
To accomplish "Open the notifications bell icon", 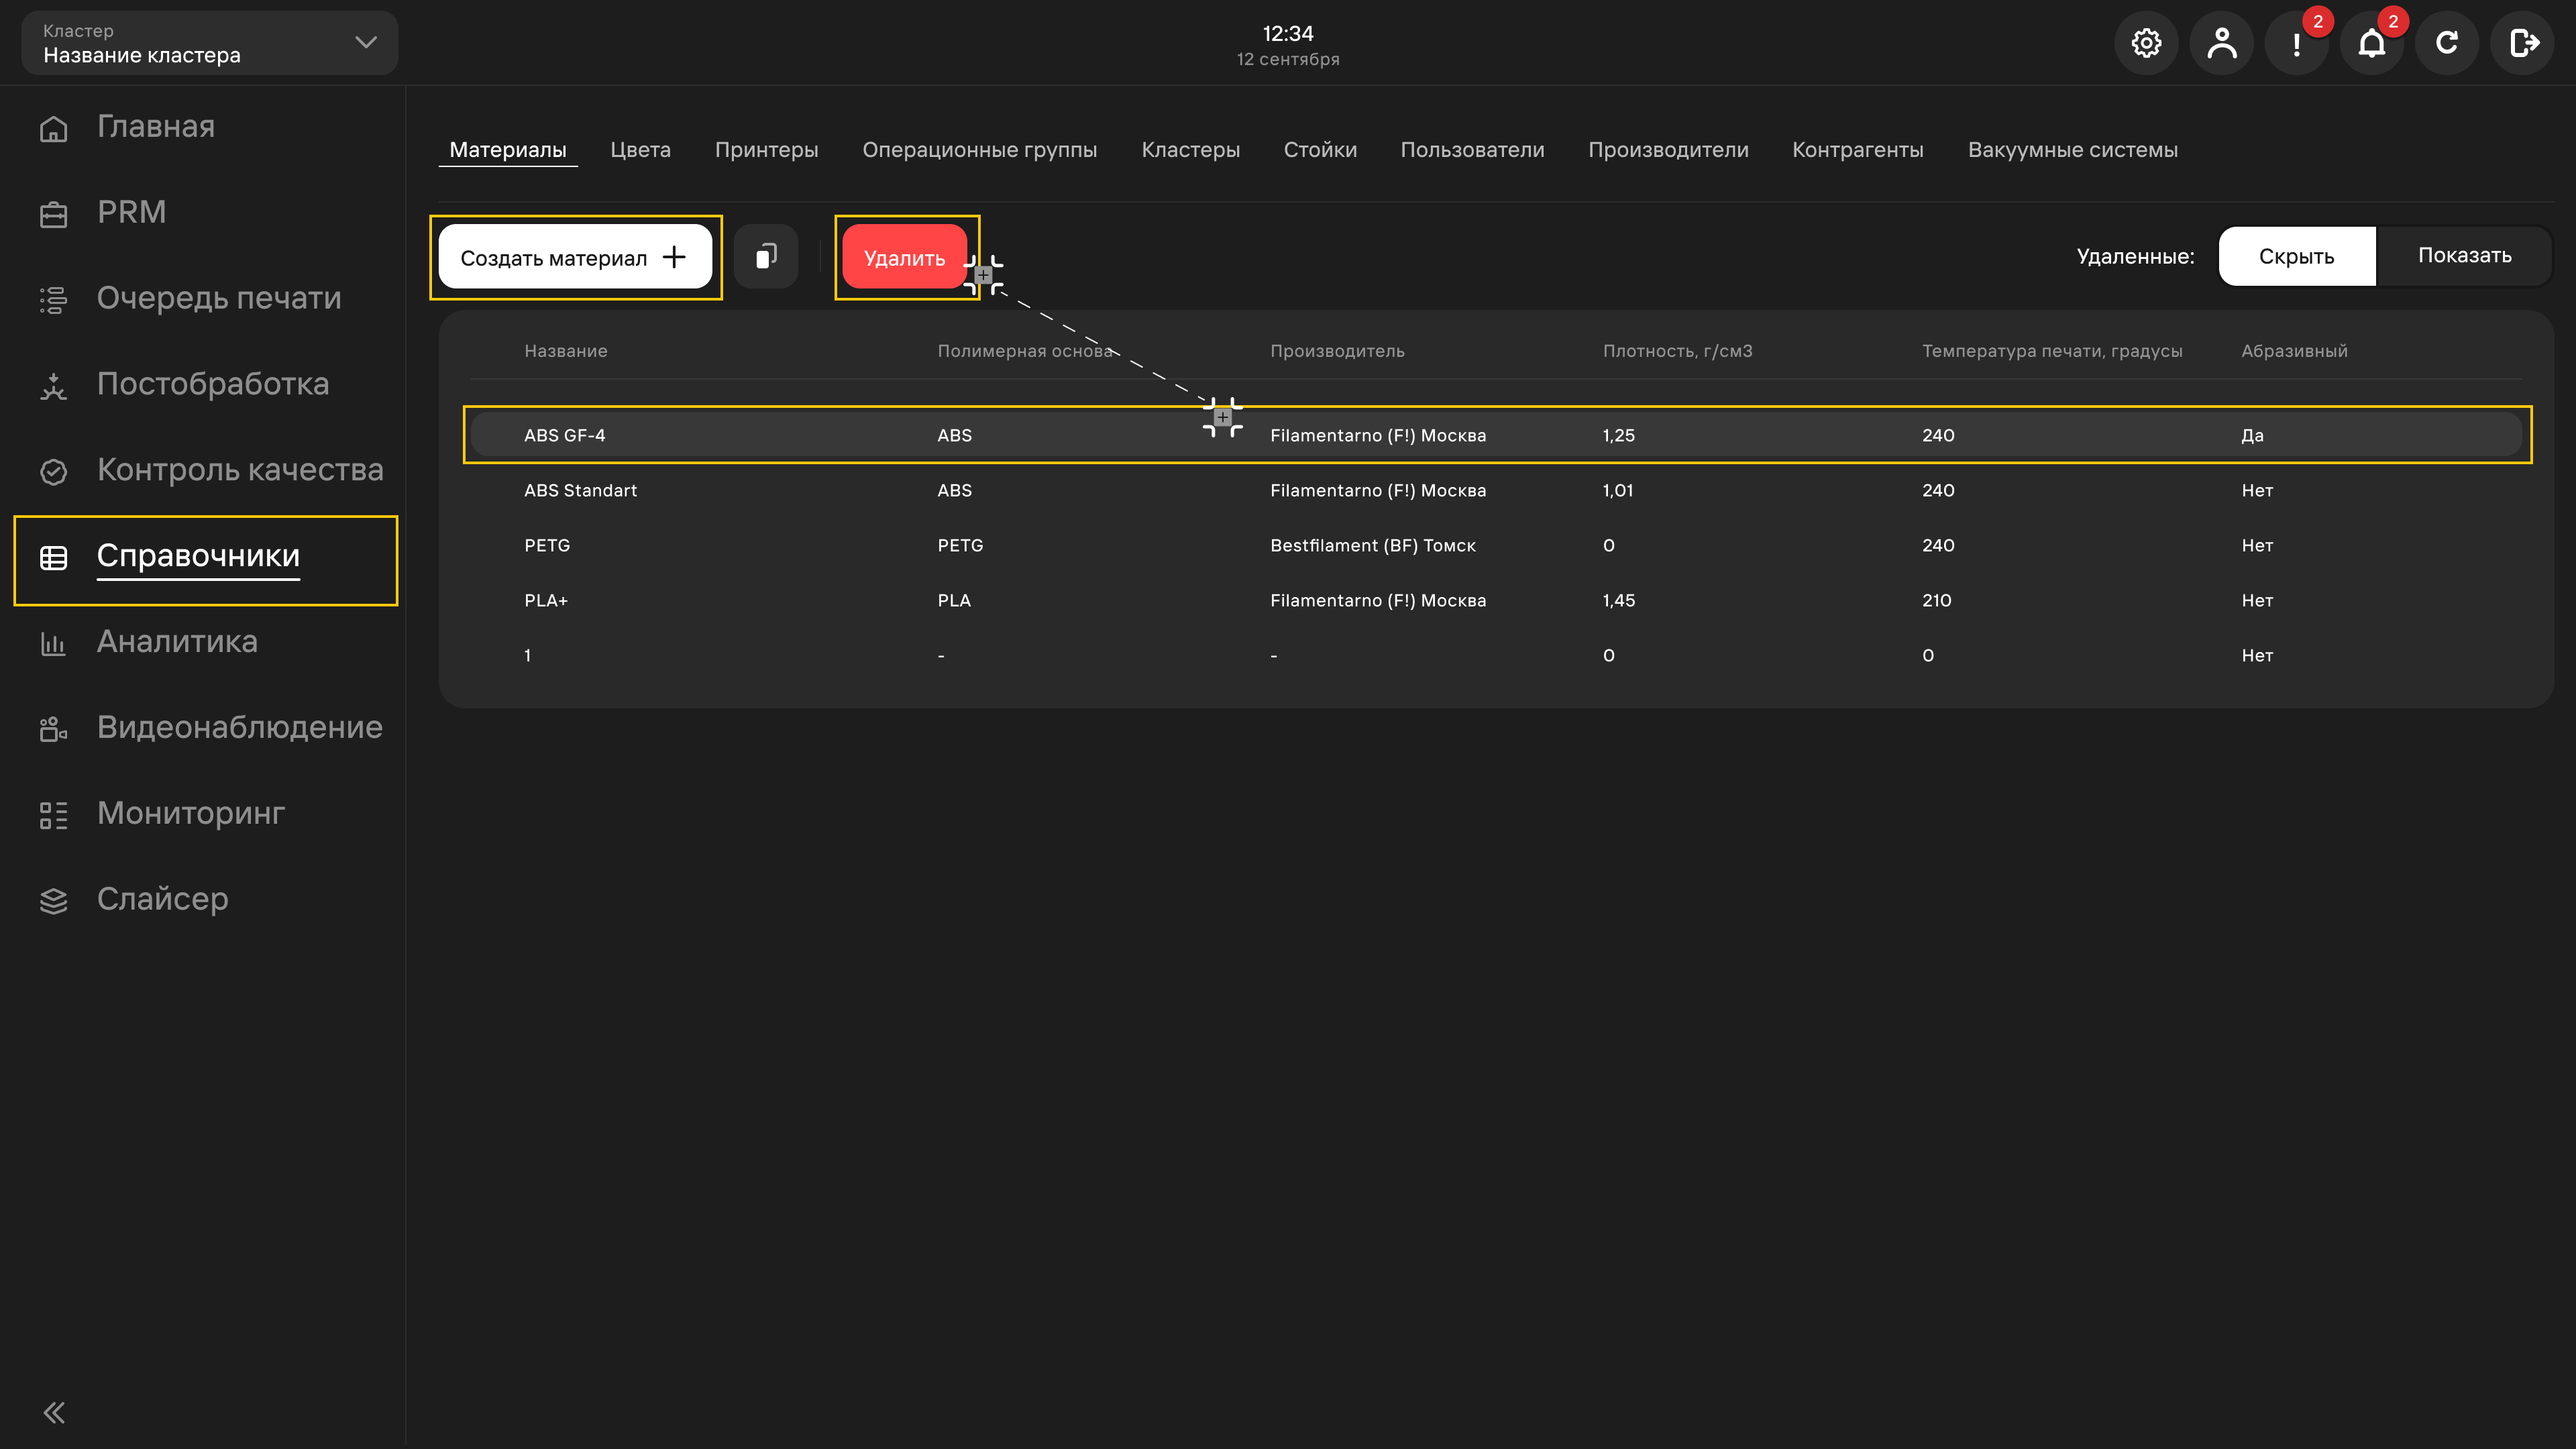I will click(2372, 43).
